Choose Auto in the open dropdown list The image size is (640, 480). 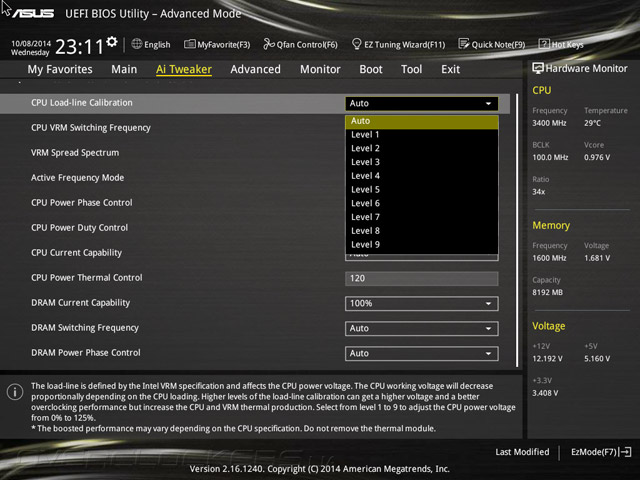(422, 121)
